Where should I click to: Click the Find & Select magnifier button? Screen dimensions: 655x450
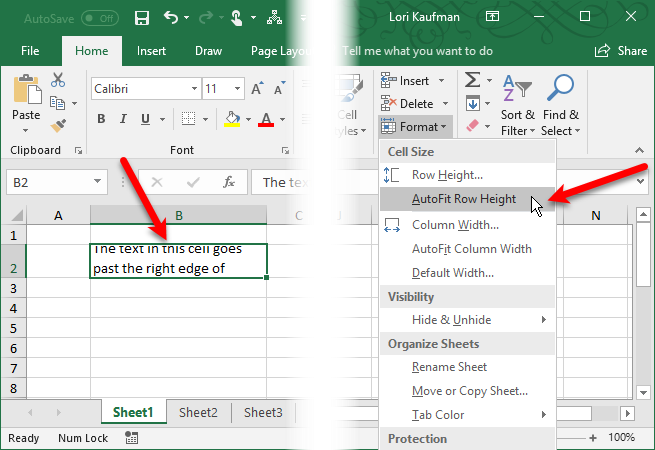tap(561, 106)
